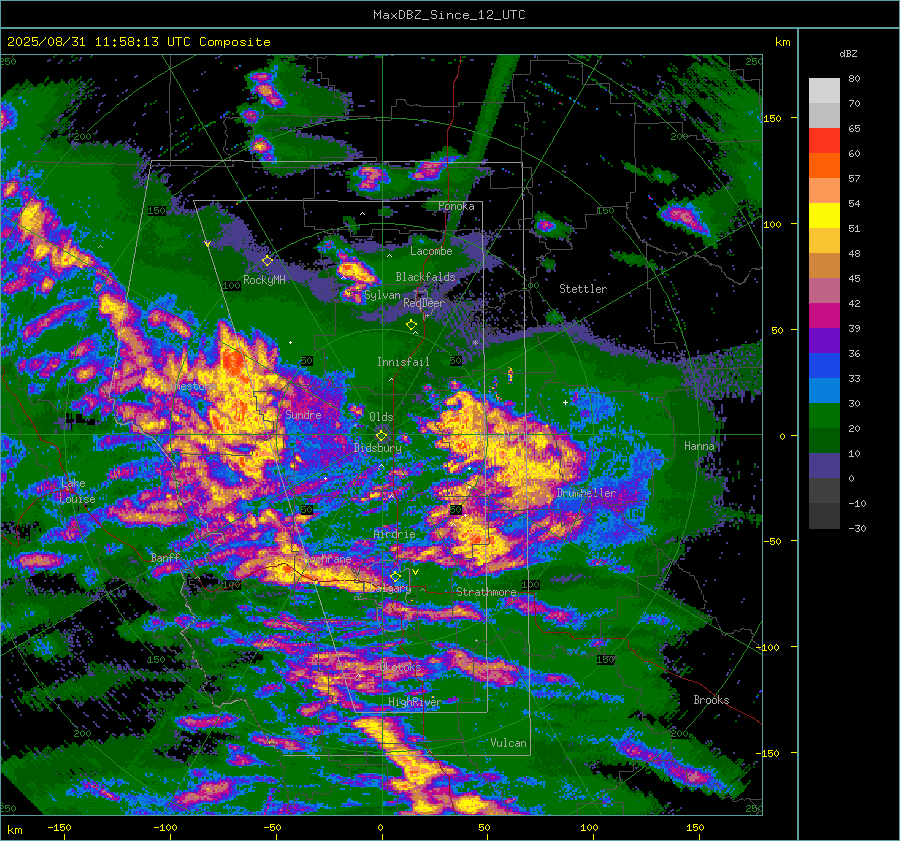
Task: Click the -30 value in dBZ legend
Action: click(x=857, y=528)
